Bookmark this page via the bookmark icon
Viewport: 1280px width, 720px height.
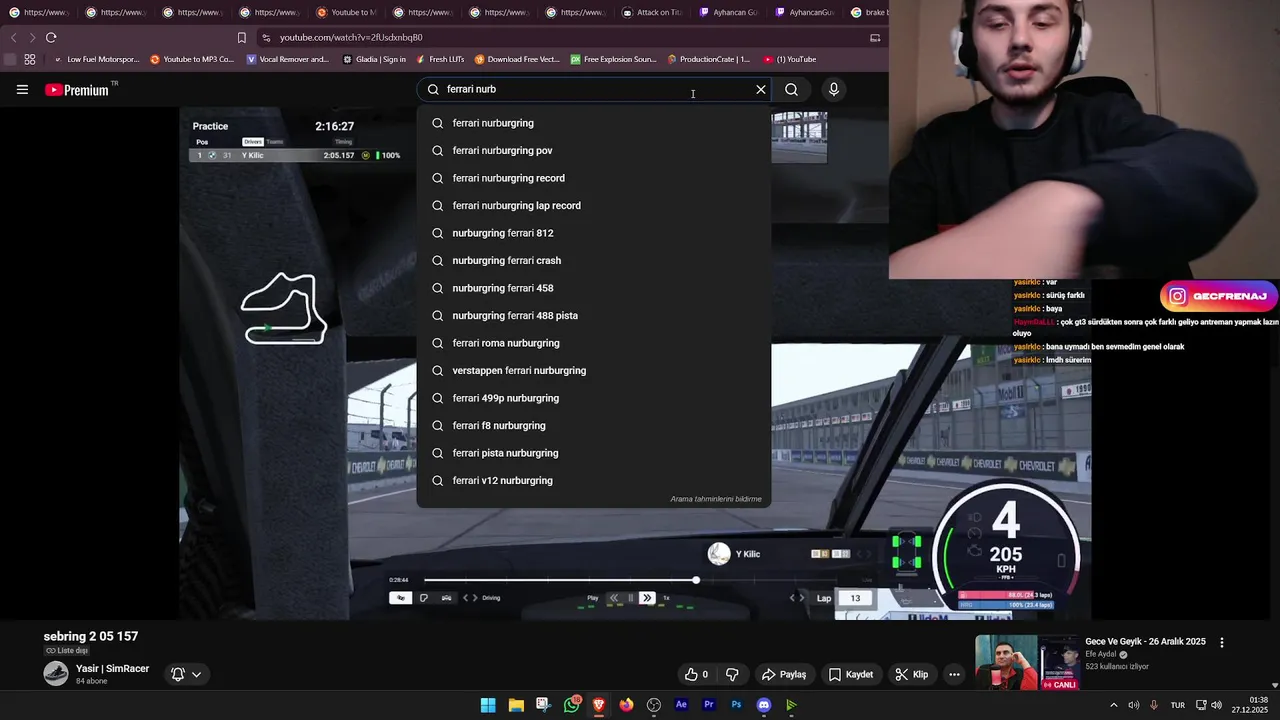tap(241, 37)
